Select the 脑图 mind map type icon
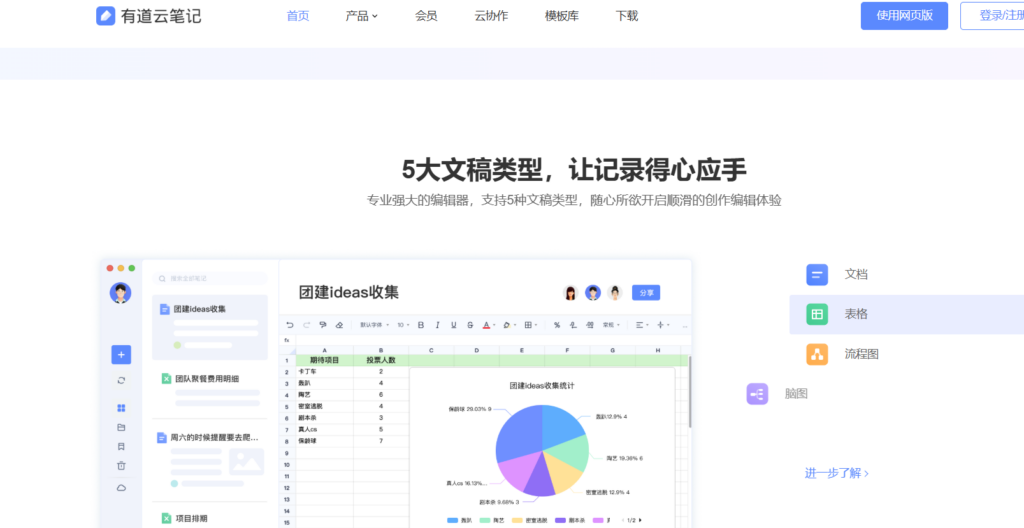Image resolution: width=1024 pixels, height=528 pixels. [x=758, y=394]
